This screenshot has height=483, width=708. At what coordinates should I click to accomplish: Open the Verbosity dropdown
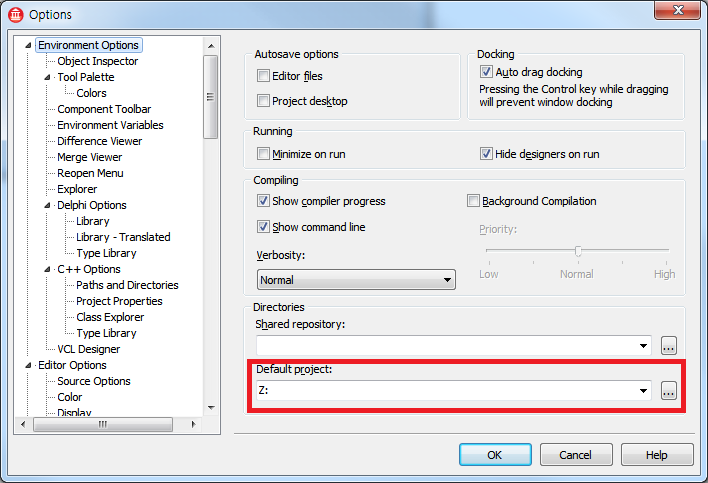point(447,281)
